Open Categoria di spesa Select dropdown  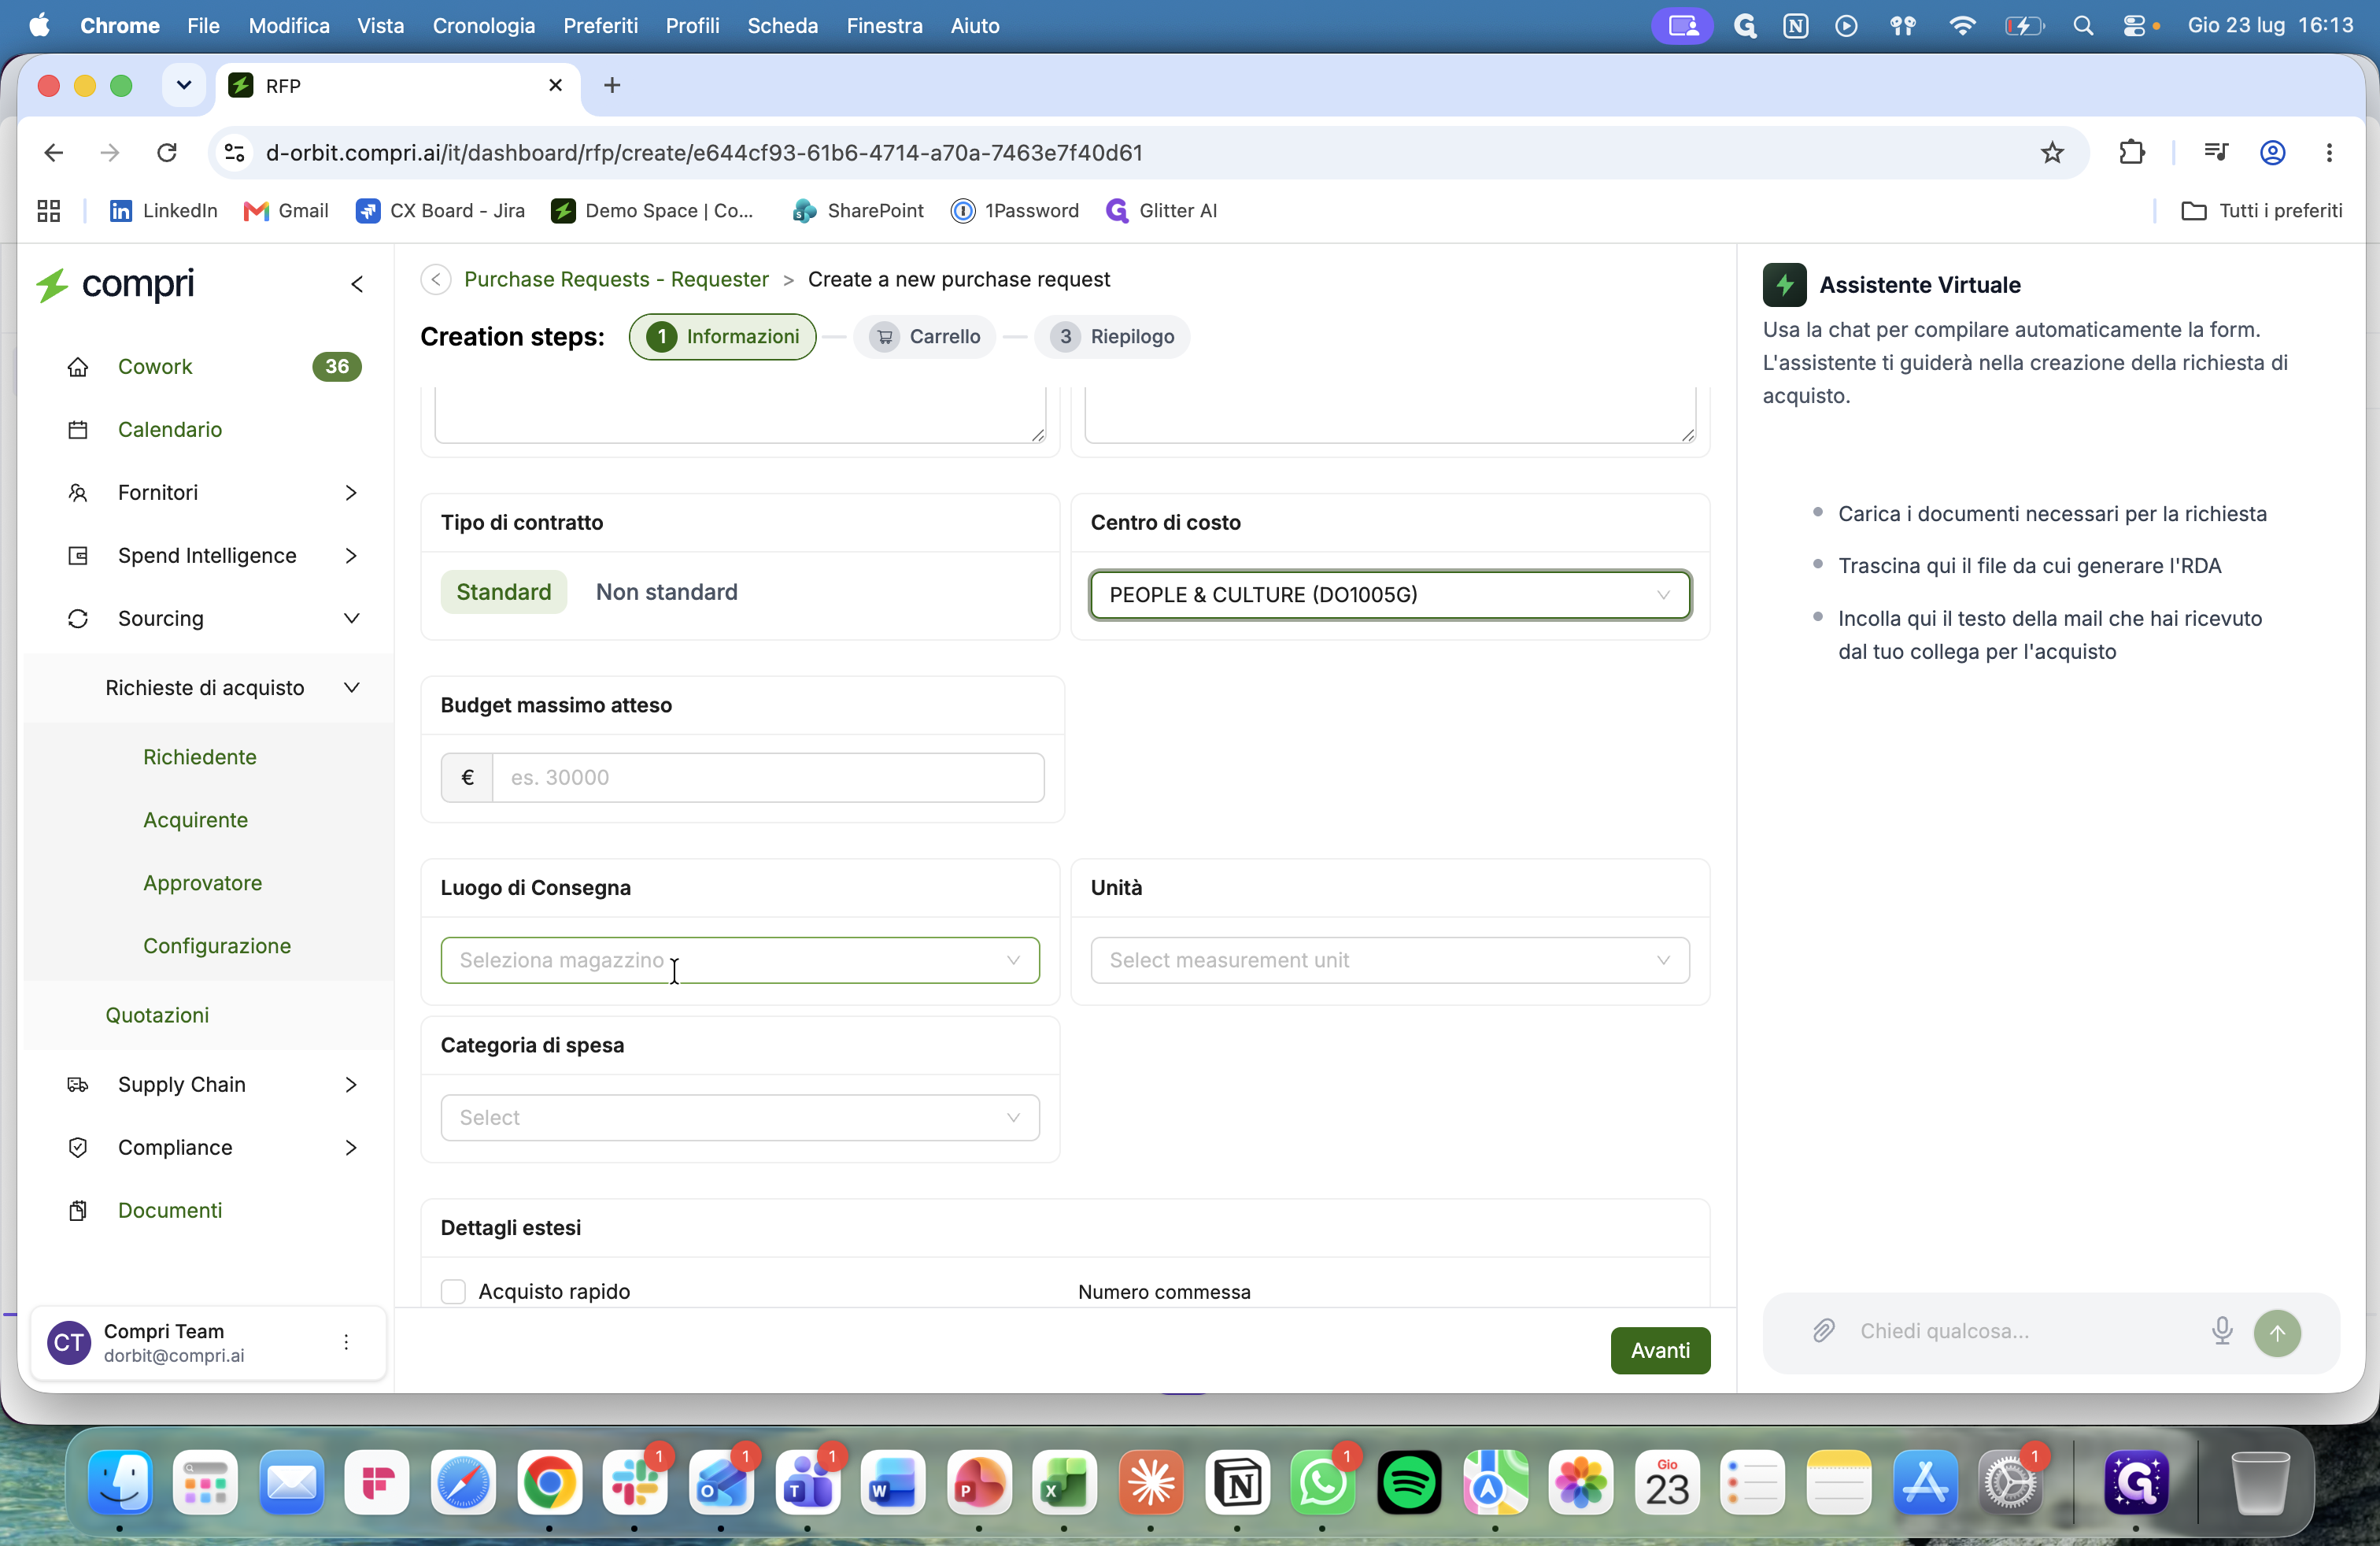click(740, 1118)
